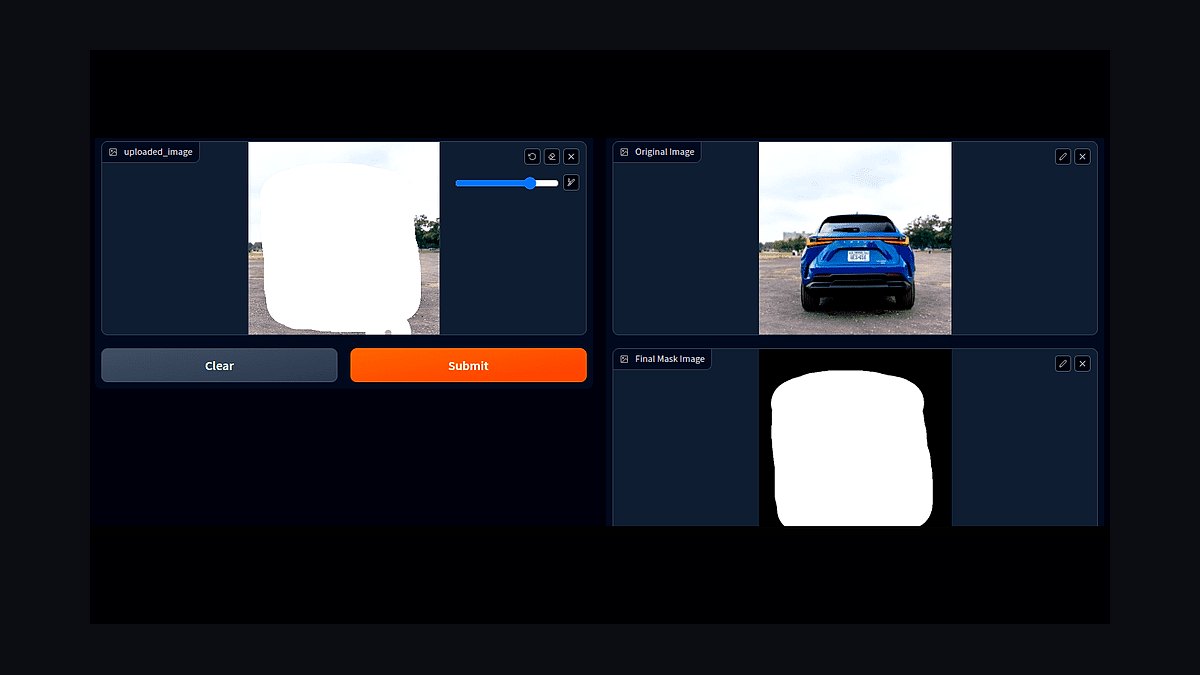Click the painted mask canvas in uploaded_image

click(x=344, y=238)
